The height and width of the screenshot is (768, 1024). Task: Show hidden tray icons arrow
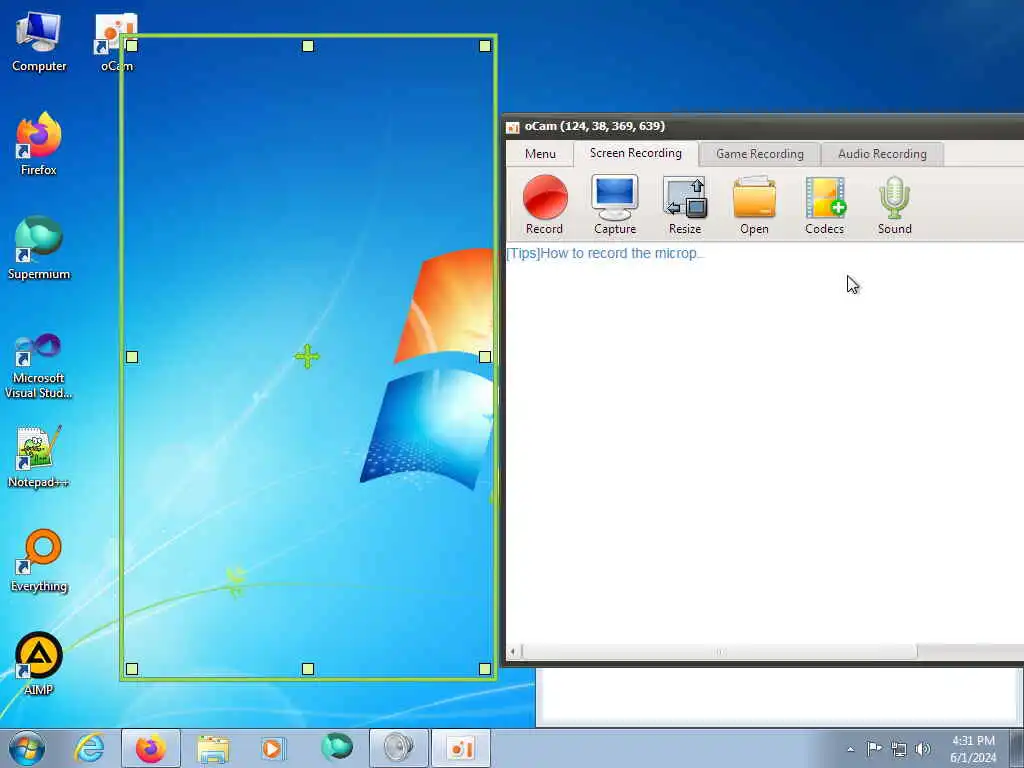click(x=850, y=749)
